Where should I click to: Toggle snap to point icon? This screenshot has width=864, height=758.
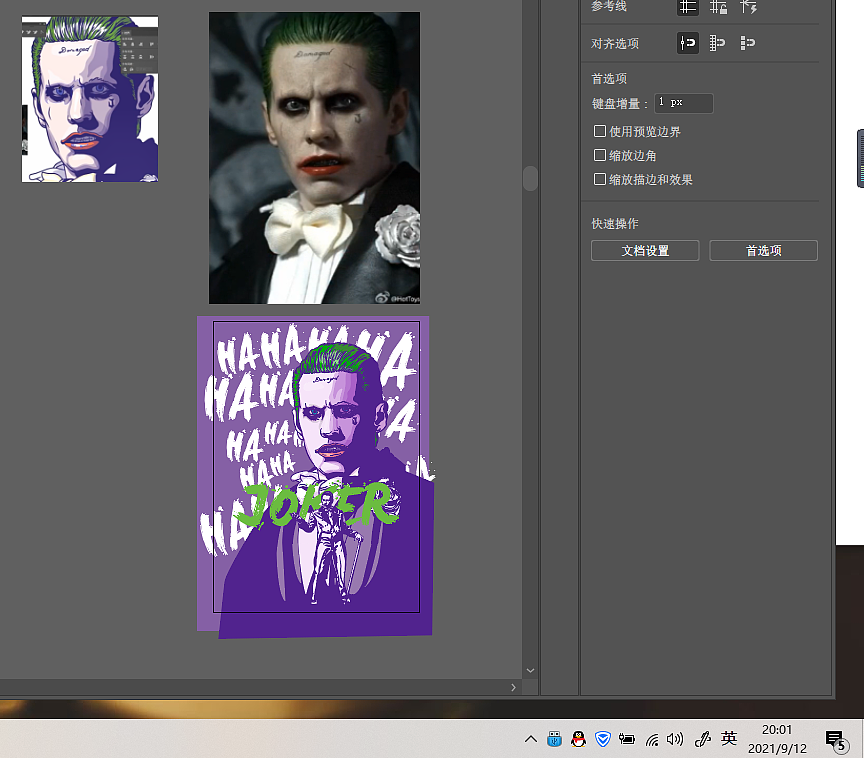point(688,43)
